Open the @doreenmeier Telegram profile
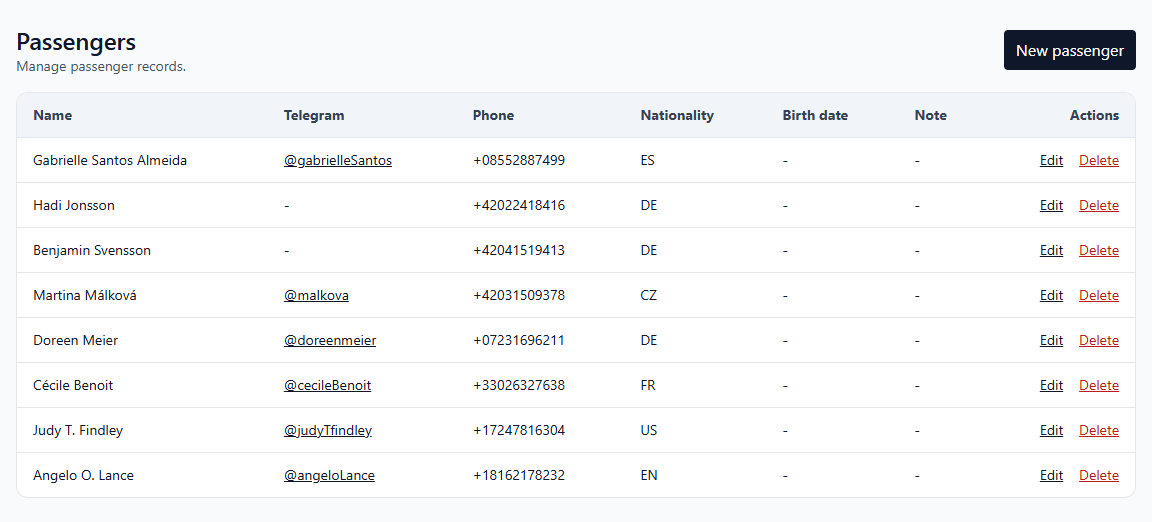 (x=329, y=340)
